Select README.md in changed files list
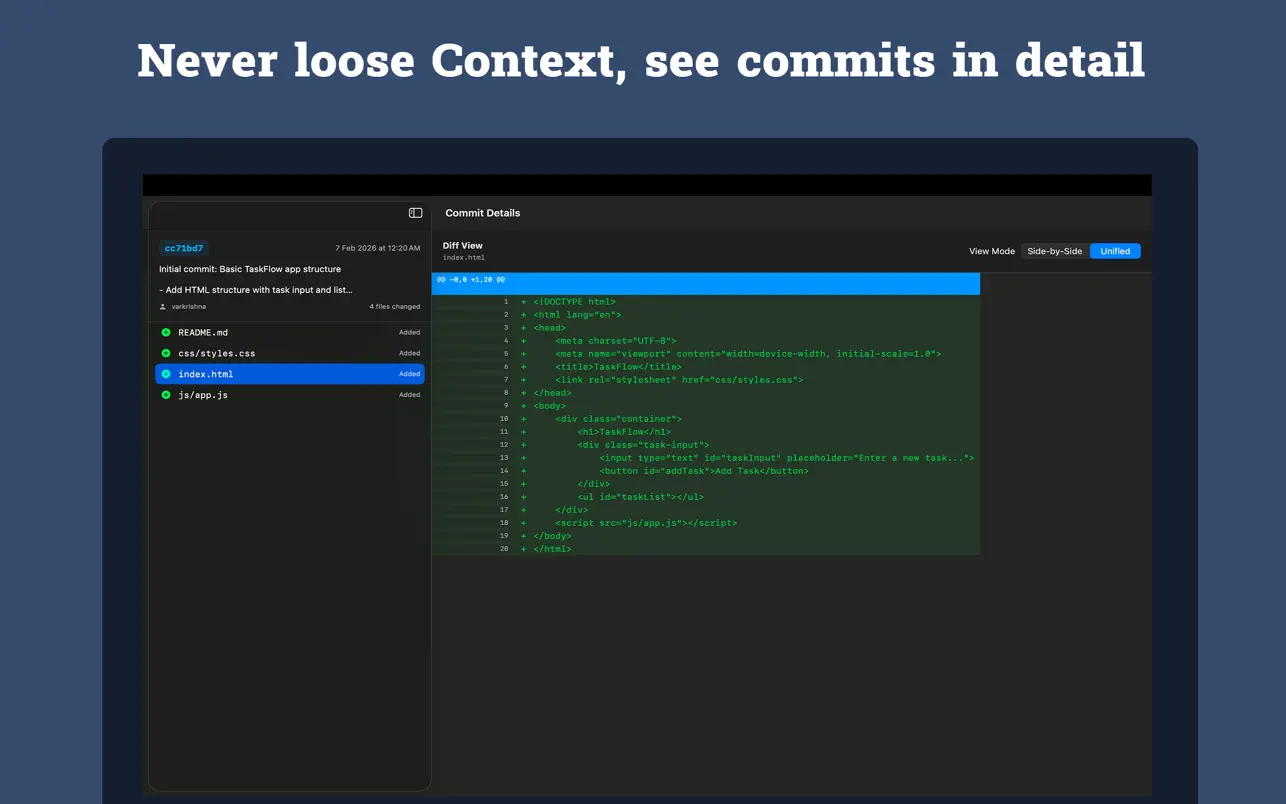This screenshot has height=804, width=1286. point(290,332)
